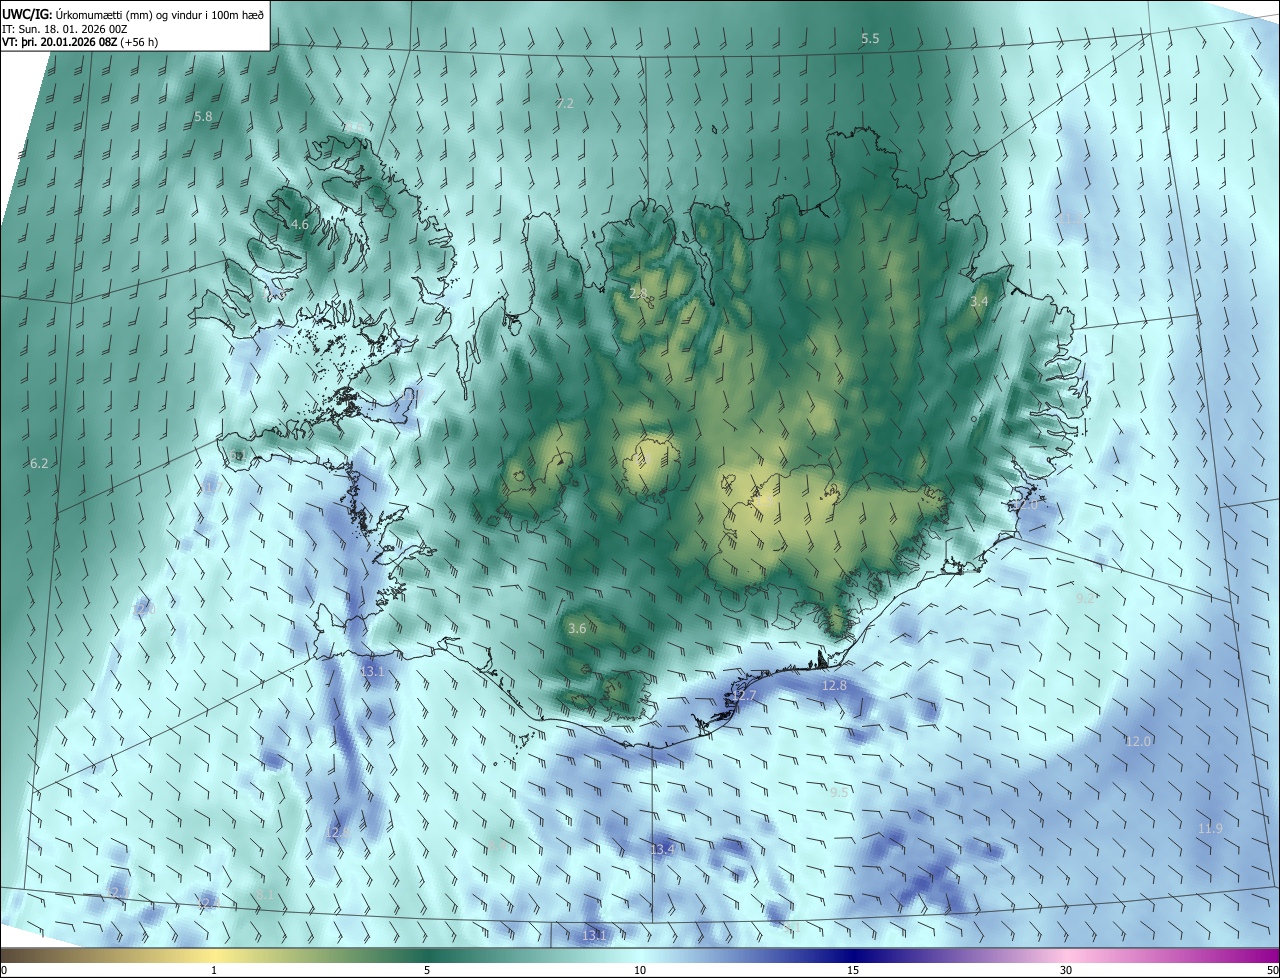Click the title line starting with UWC/IG
Image resolution: width=1280 pixels, height=978 pixels.
tap(133, 13)
